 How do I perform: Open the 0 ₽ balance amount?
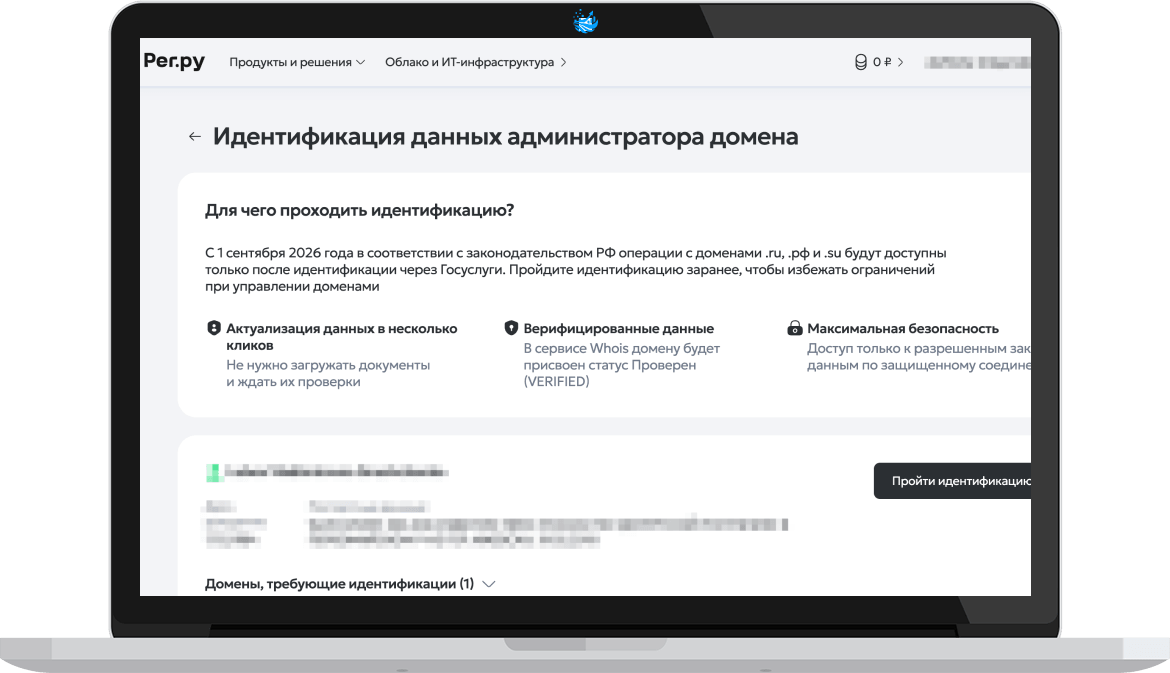pyautogui.click(x=882, y=62)
